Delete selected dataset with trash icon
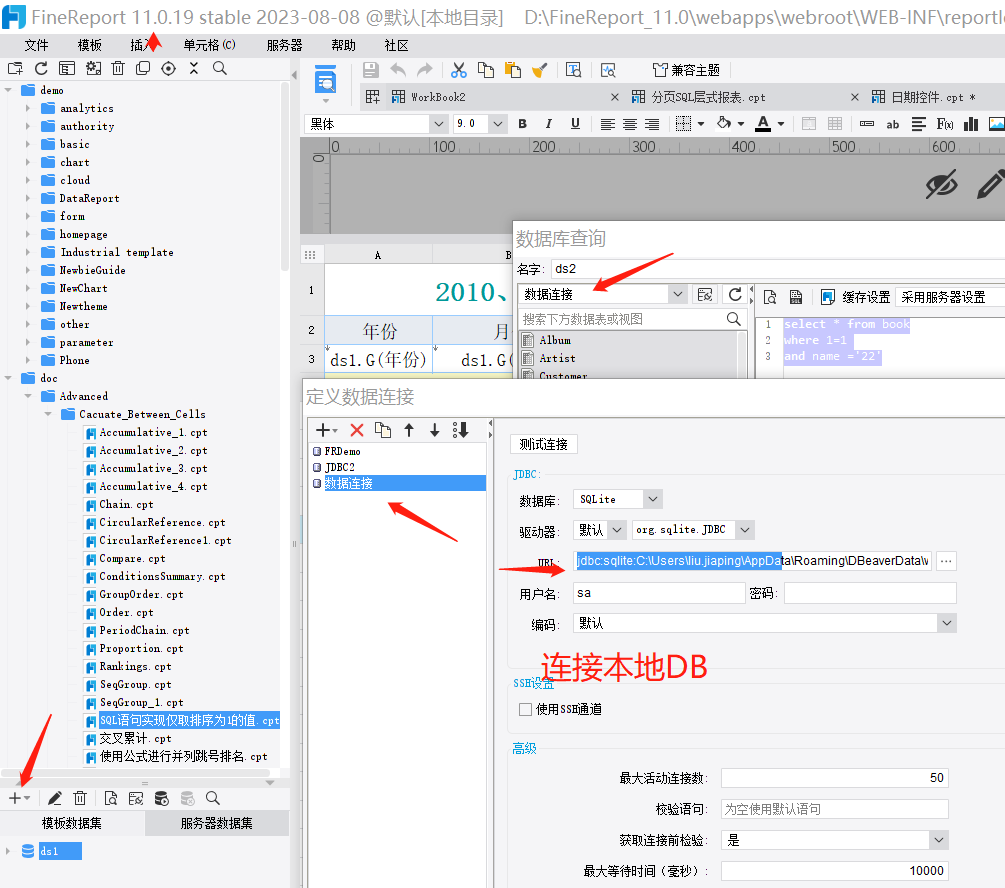This screenshot has width=1005, height=888. pos(80,798)
